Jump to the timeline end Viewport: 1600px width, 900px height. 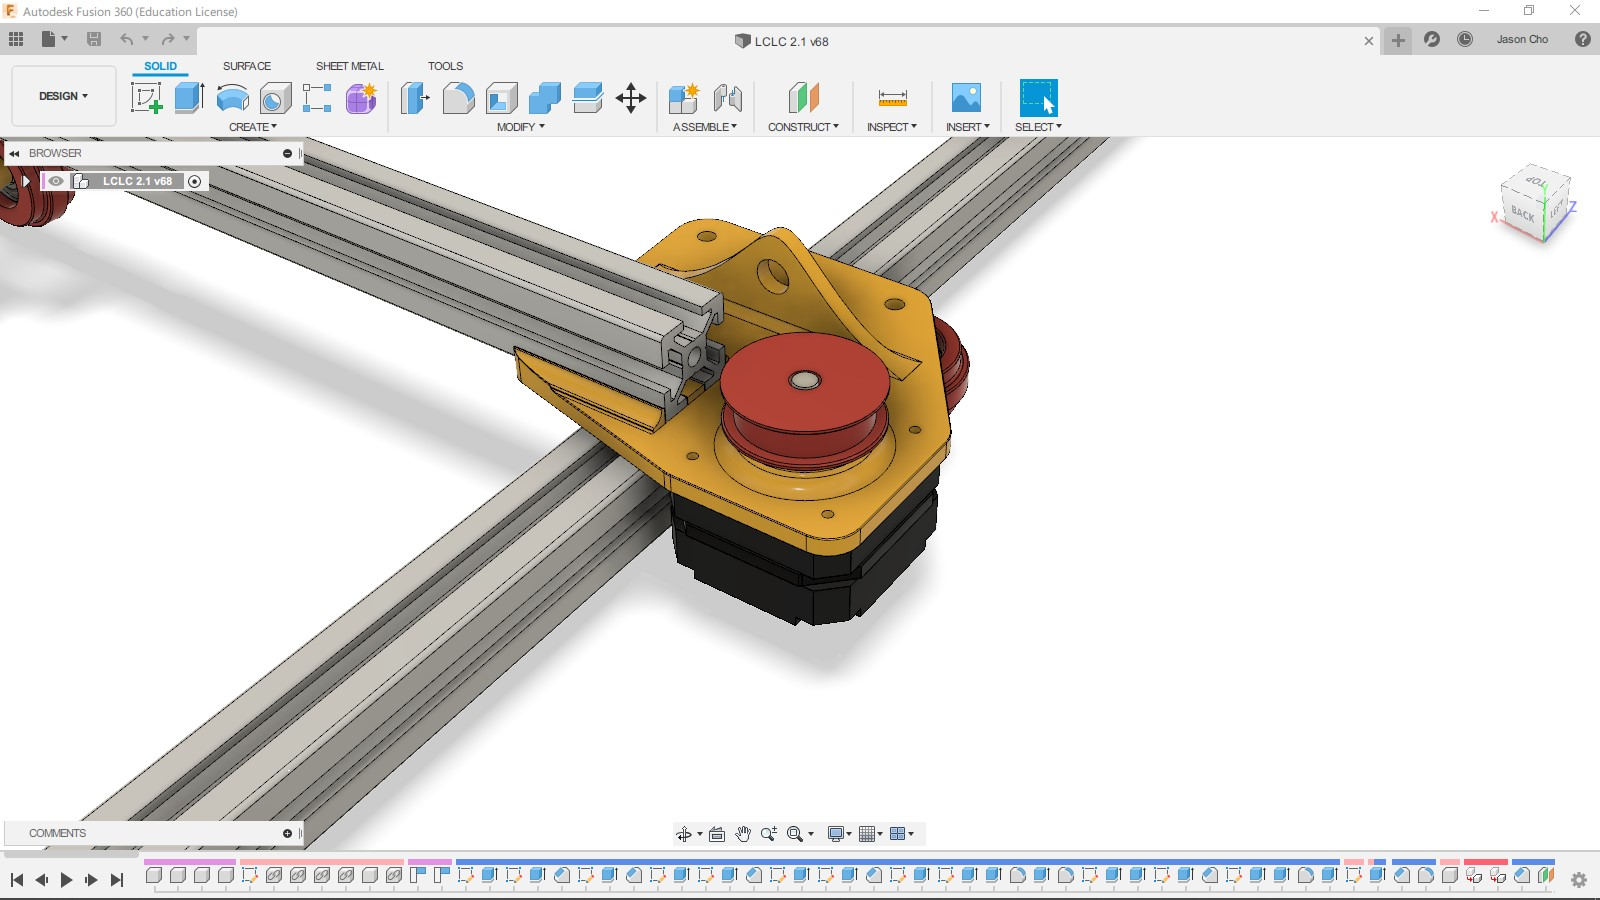point(117,880)
